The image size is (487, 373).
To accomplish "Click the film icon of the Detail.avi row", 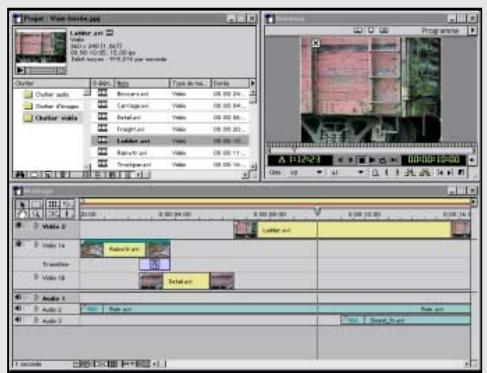I will (x=103, y=117).
